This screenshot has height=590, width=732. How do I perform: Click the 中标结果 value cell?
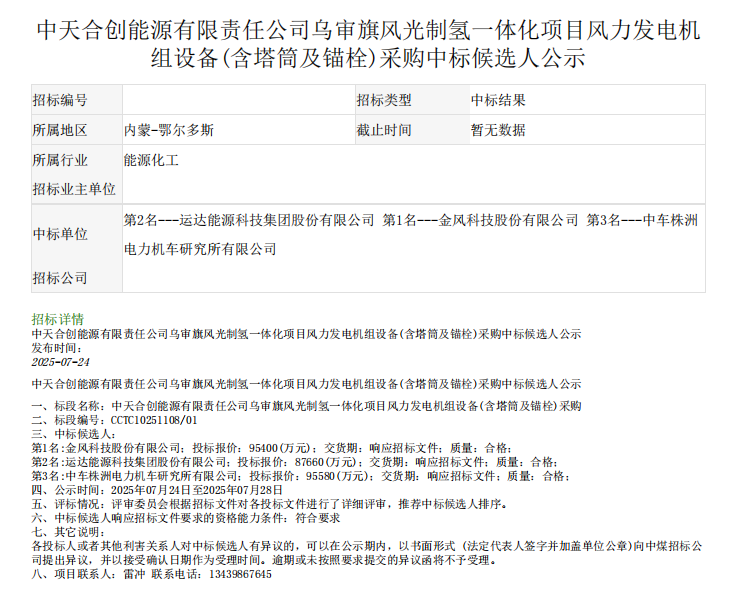pos(498,100)
